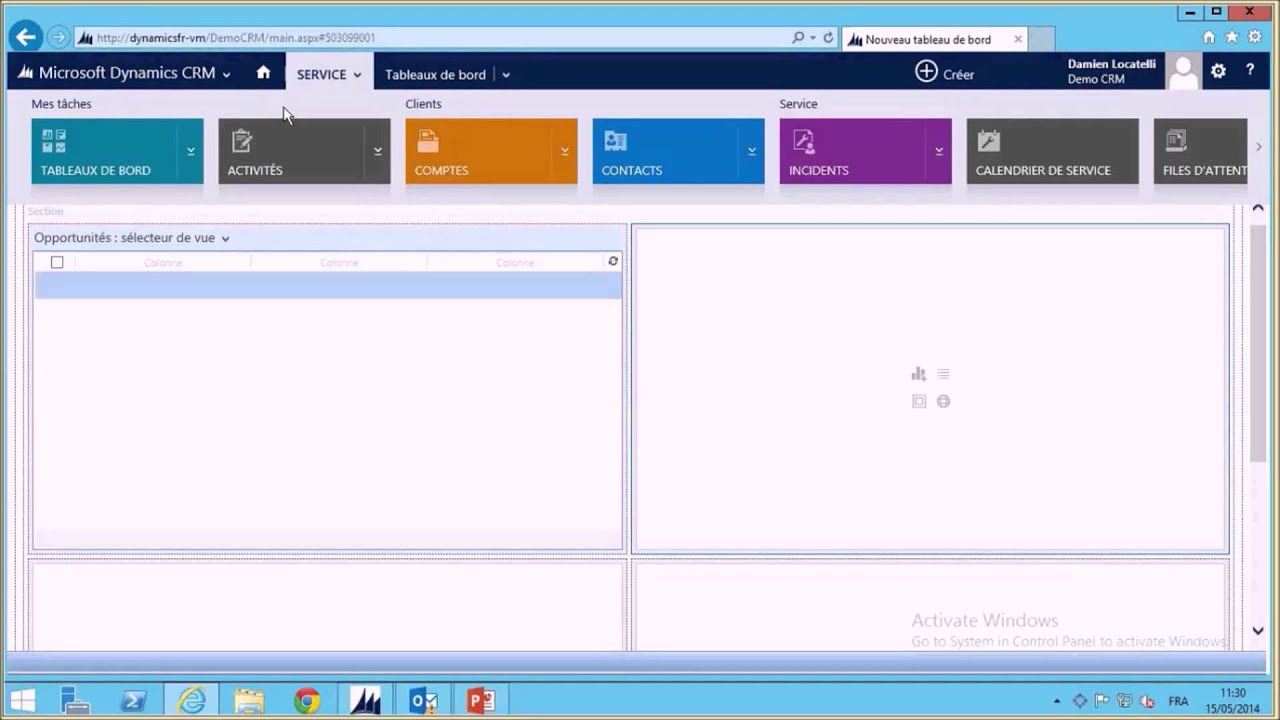
Task: Open Outlook from taskbar
Action: (423, 700)
